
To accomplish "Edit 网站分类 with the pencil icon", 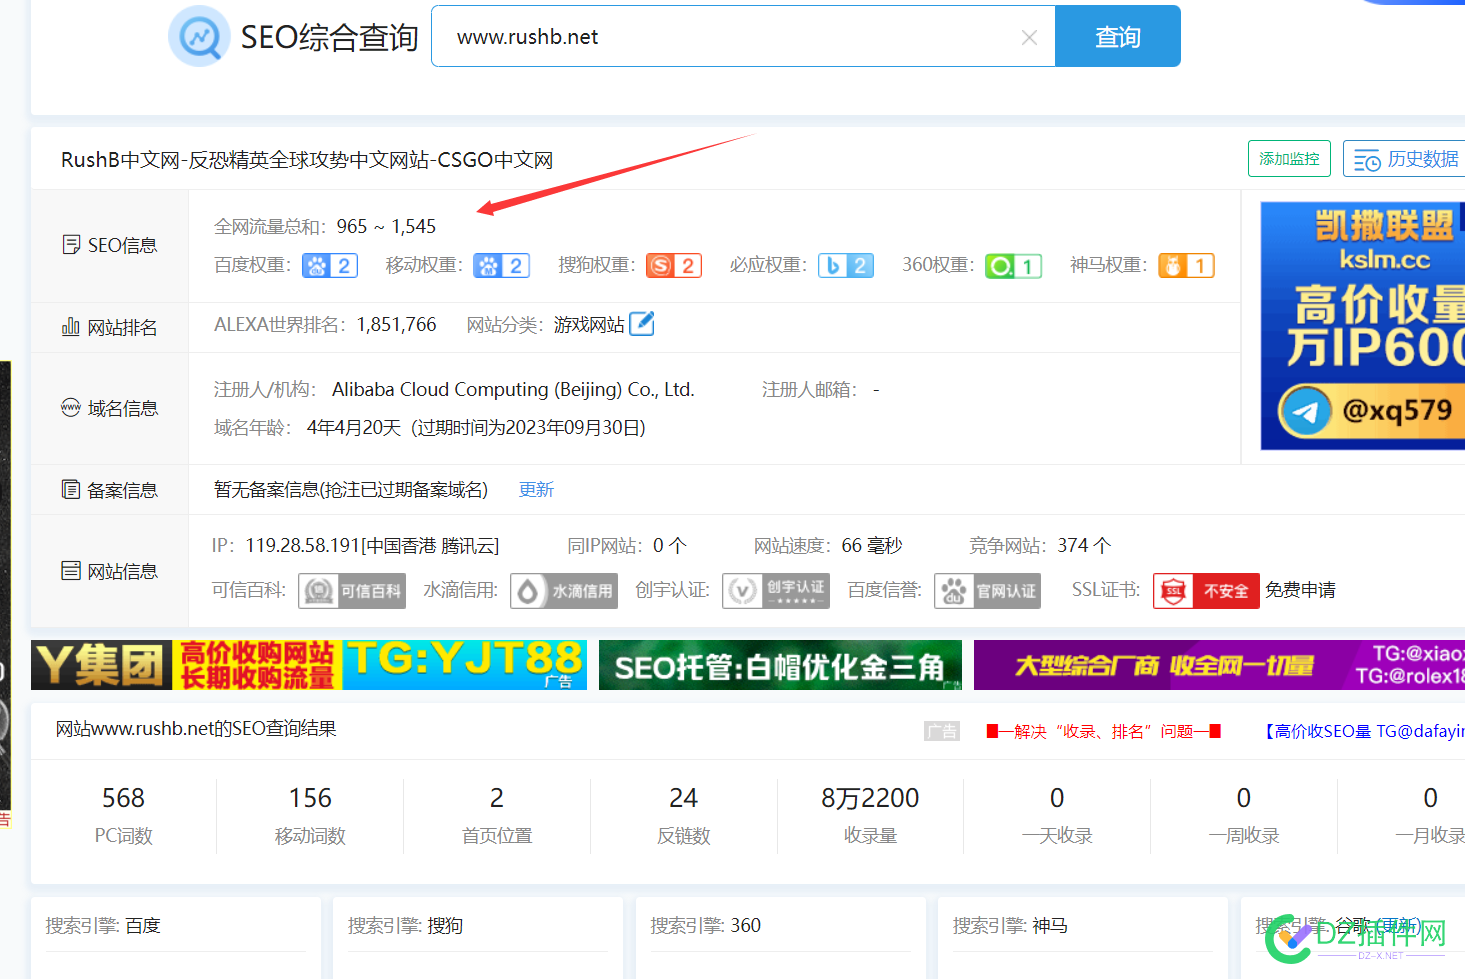I will pyautogui.click(x=642, y=324).
